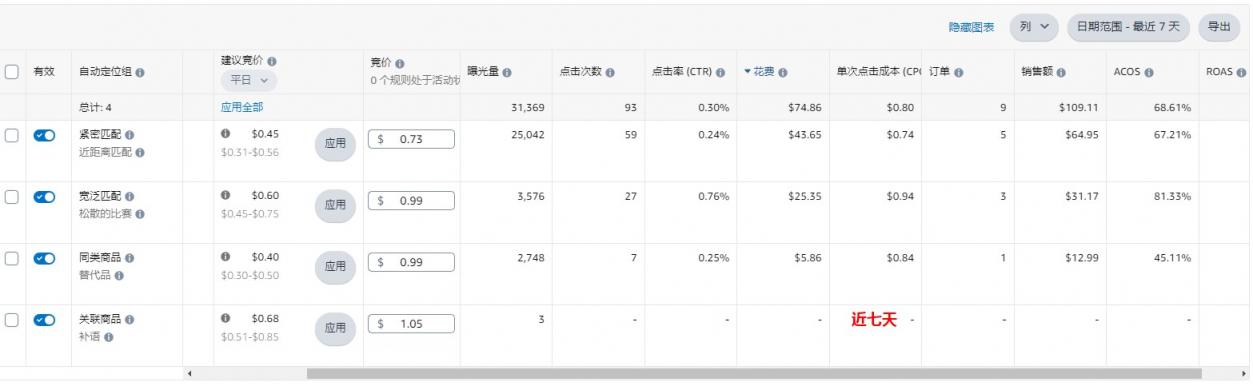Image resolution: width=1253 pixels, height=386 pixels.
Task: Click the left arrow of horizontal scrollbar
Action: click(x=190, y=373)
